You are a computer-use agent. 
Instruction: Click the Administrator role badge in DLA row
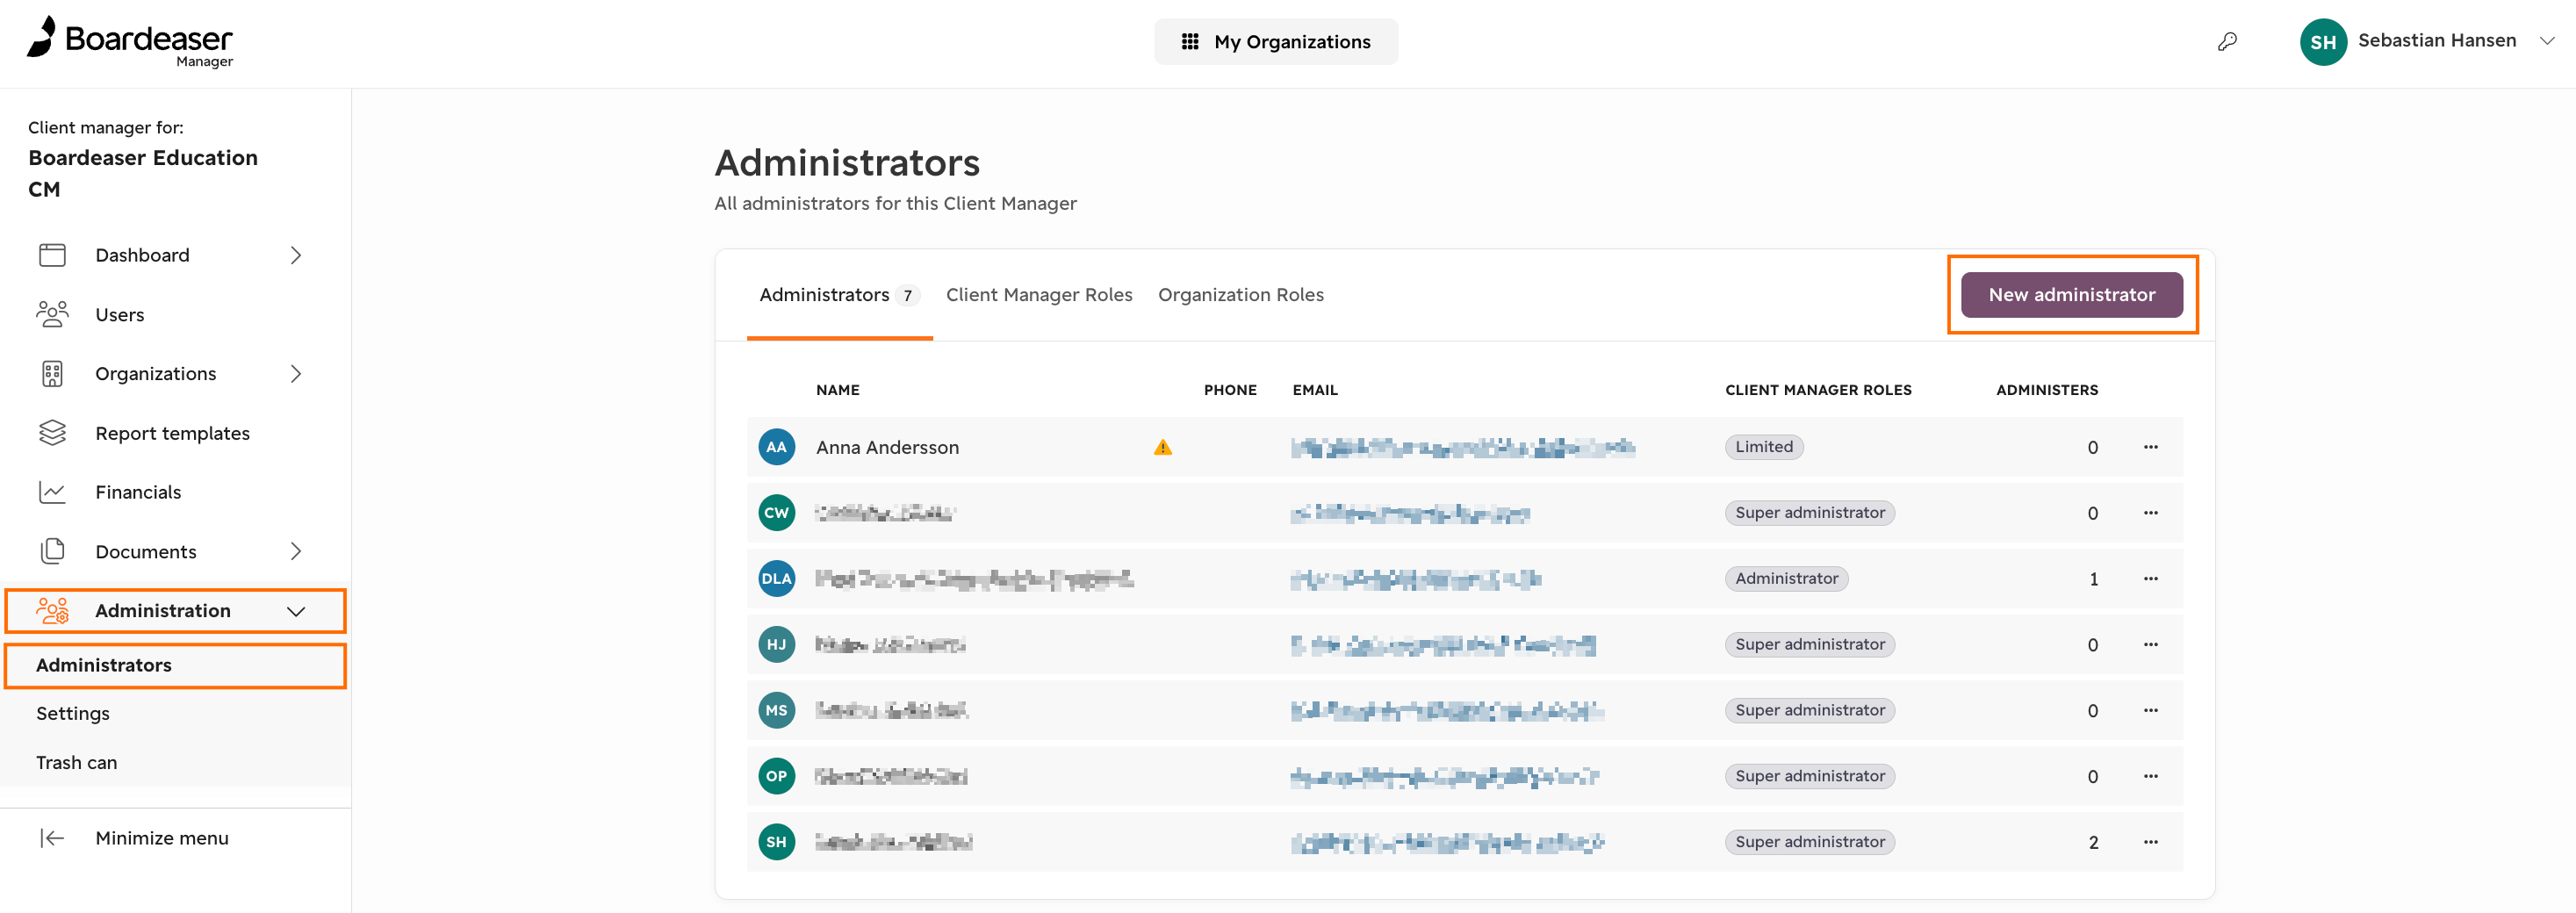(1786, 579)
